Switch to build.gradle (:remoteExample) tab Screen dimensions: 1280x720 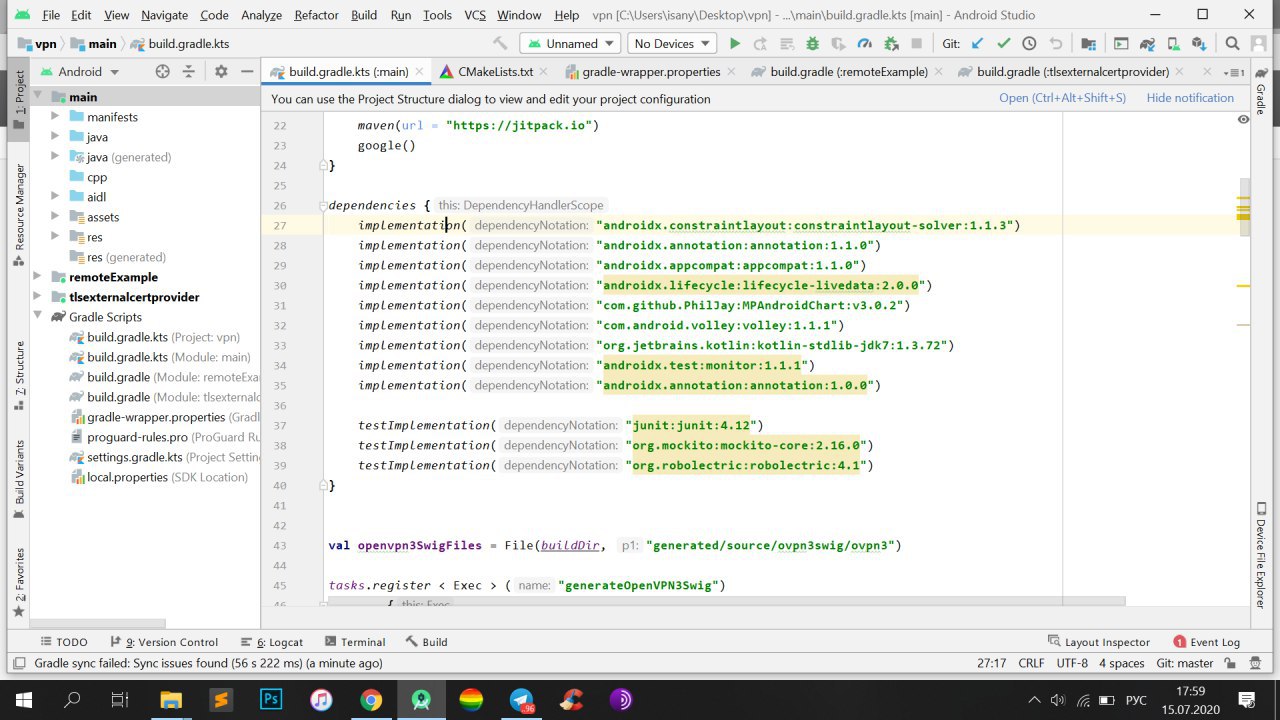pyautogui.click(x=849, y=72)
